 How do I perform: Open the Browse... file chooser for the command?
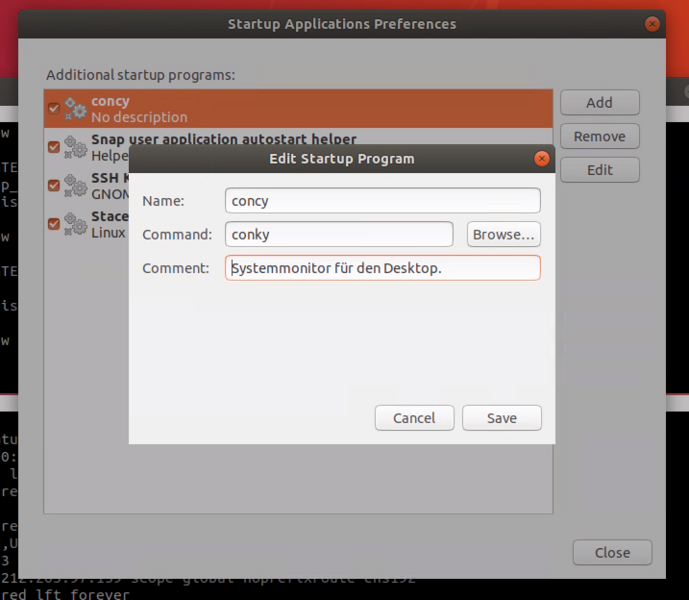click(504, 234)
